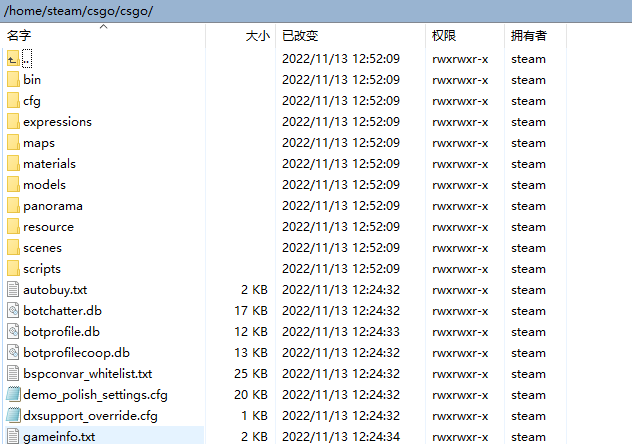
Task: Select the materials folder name
Action: (x=49, y=164)
